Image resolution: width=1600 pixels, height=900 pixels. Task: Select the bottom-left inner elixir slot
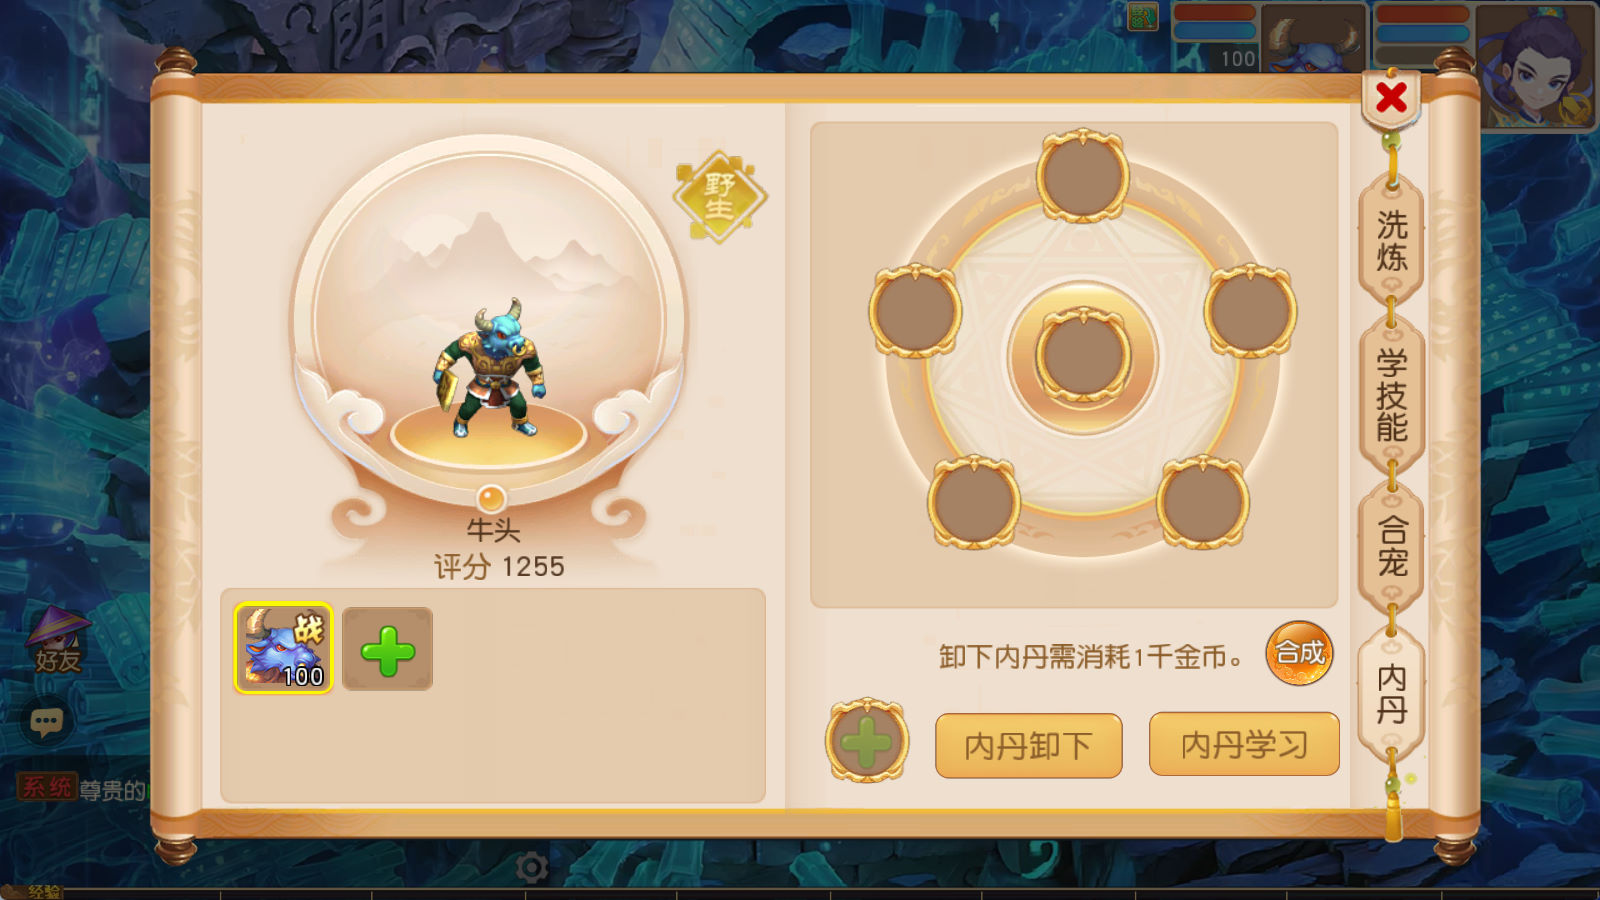pos(974,502)
